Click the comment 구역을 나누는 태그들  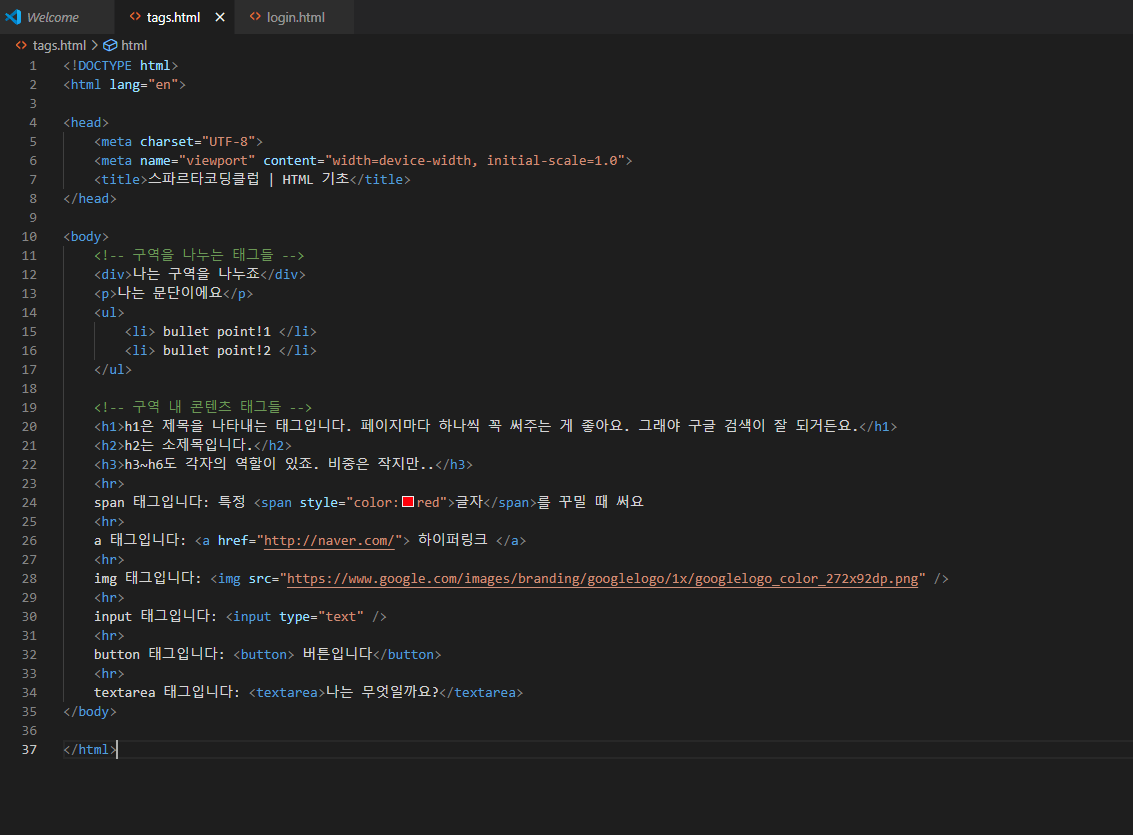click(199, 255)
